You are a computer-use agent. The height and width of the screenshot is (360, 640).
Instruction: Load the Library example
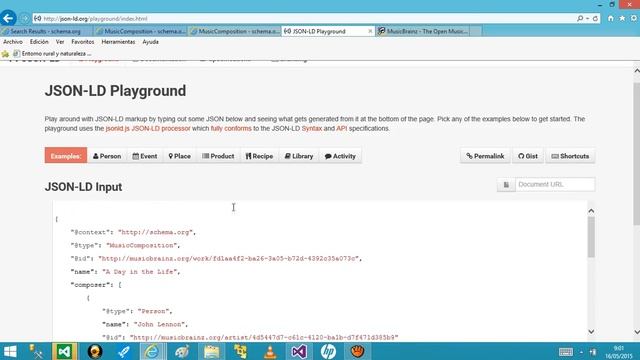299,156
